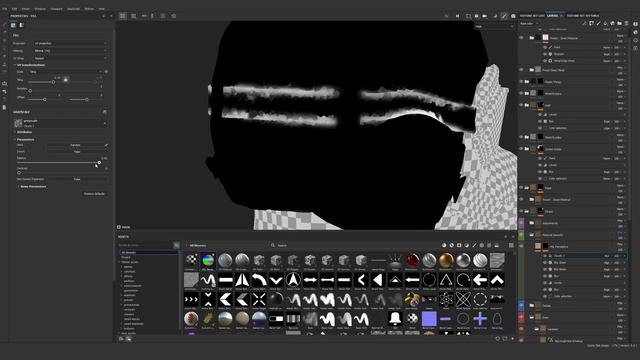Viewport: 640px width, 360px height.
Task: Click the Tiling slider handle
Action: pos(53,82)
